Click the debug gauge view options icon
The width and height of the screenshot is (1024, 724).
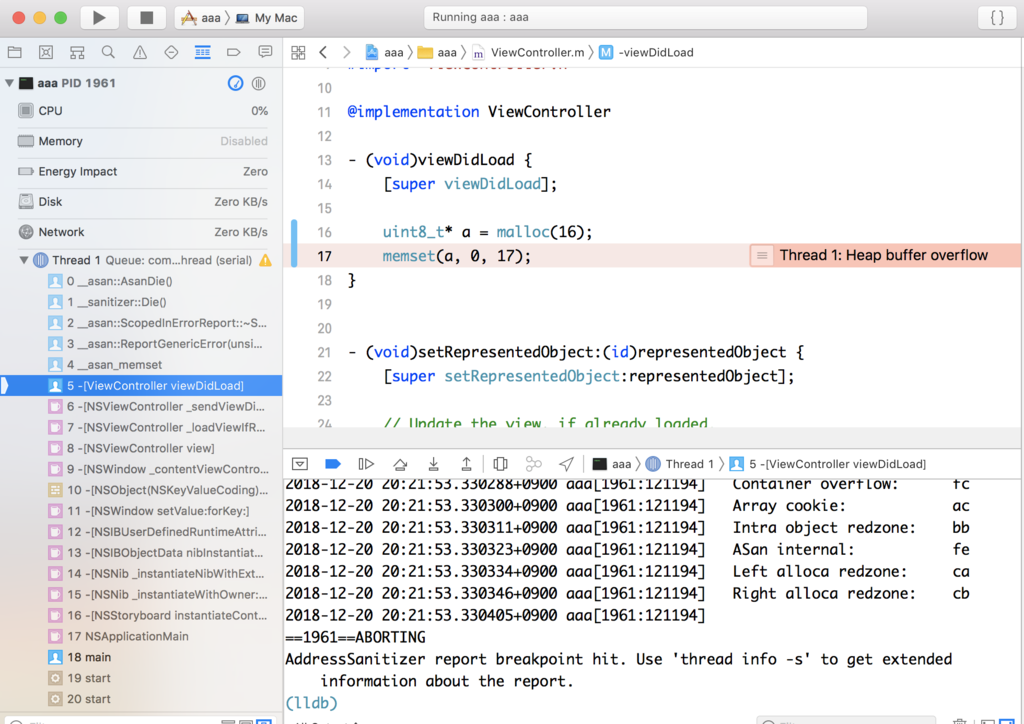235,83
